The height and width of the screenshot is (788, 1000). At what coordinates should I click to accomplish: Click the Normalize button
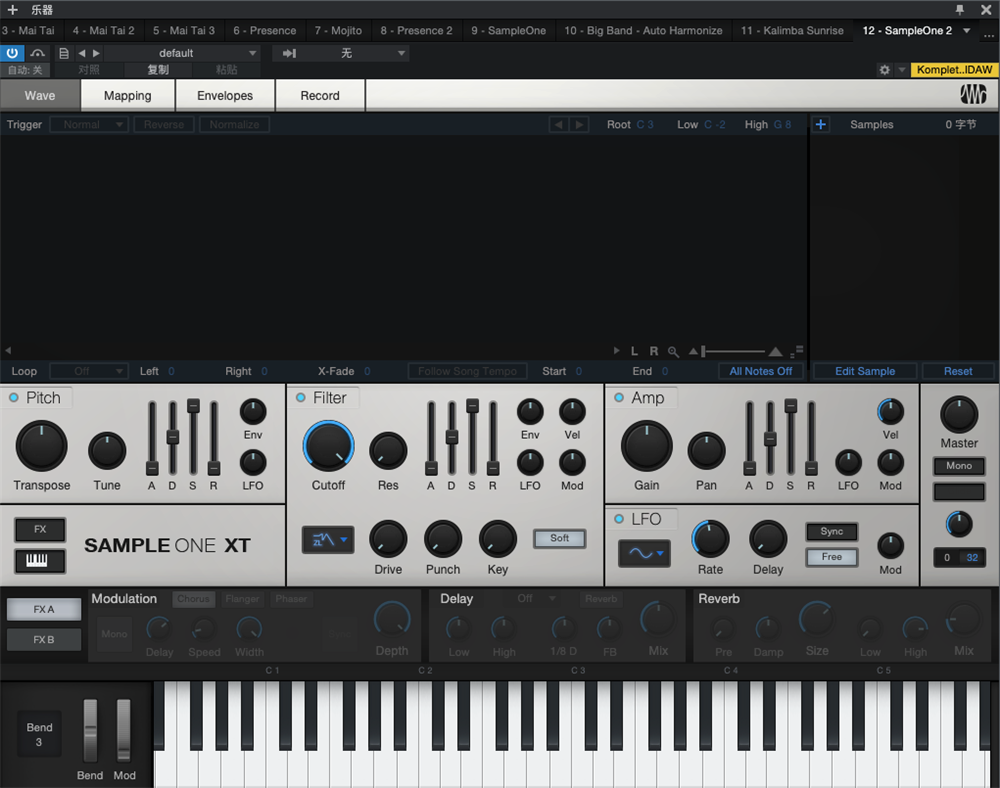tap(234, 124)
